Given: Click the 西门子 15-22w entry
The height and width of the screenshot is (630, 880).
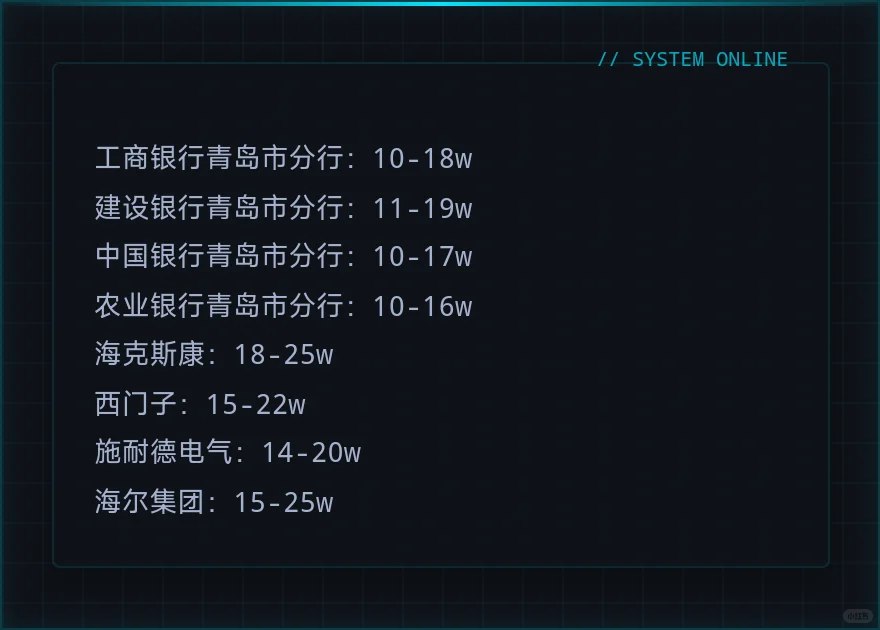Looking at the screenshot, I should [x=200, y=404].
